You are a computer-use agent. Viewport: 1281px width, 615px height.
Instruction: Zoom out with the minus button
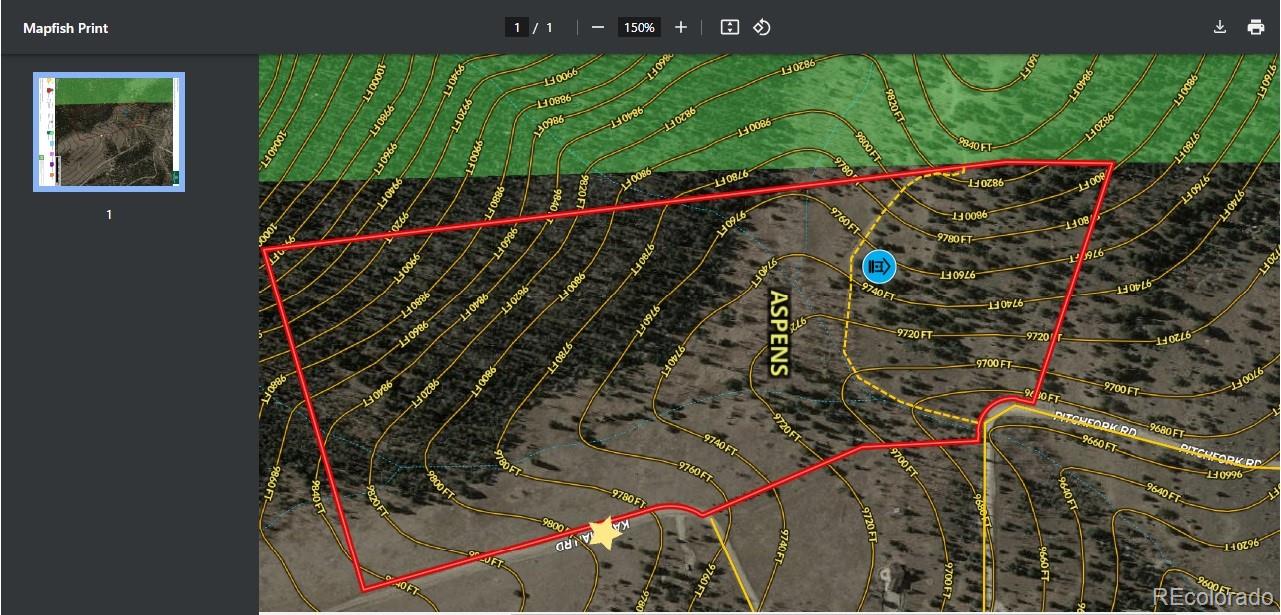tap(598, 28)
